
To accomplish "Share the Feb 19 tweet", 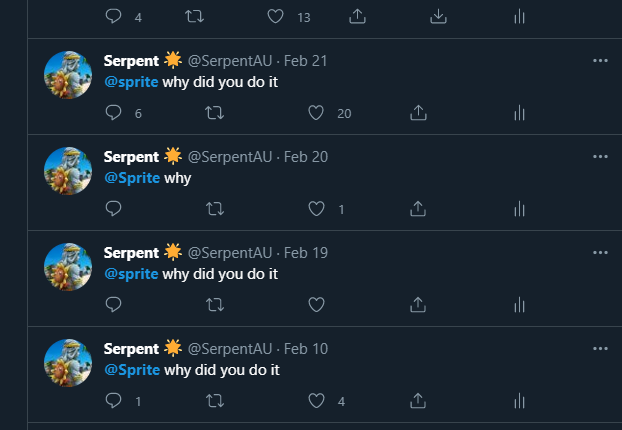I will (x=419, y=304).
